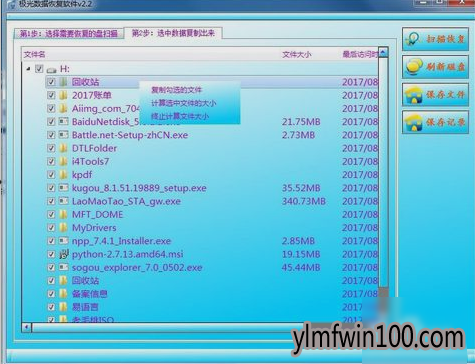Image resolution: width=475 pixels, height=364 pixels.
Task: Click the 2017账单 folder icon
Action: click(x=63, y=95)
